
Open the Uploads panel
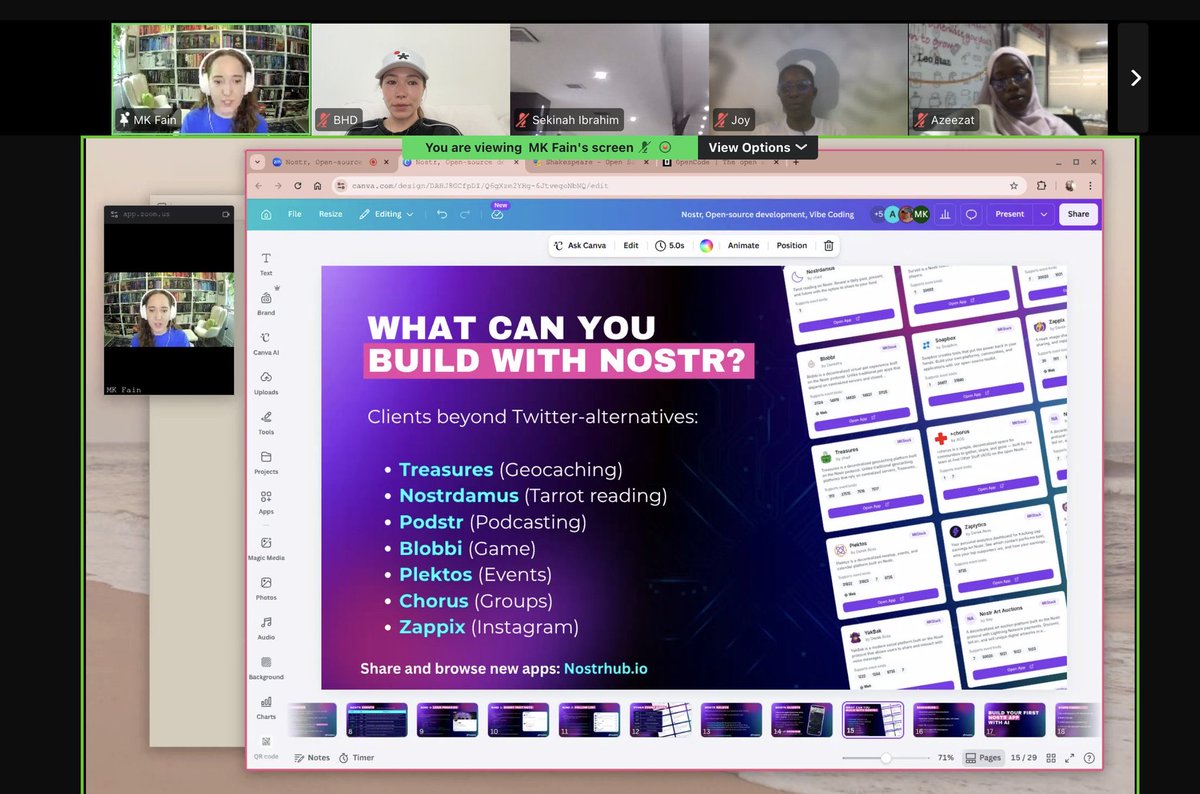(266, 383)
